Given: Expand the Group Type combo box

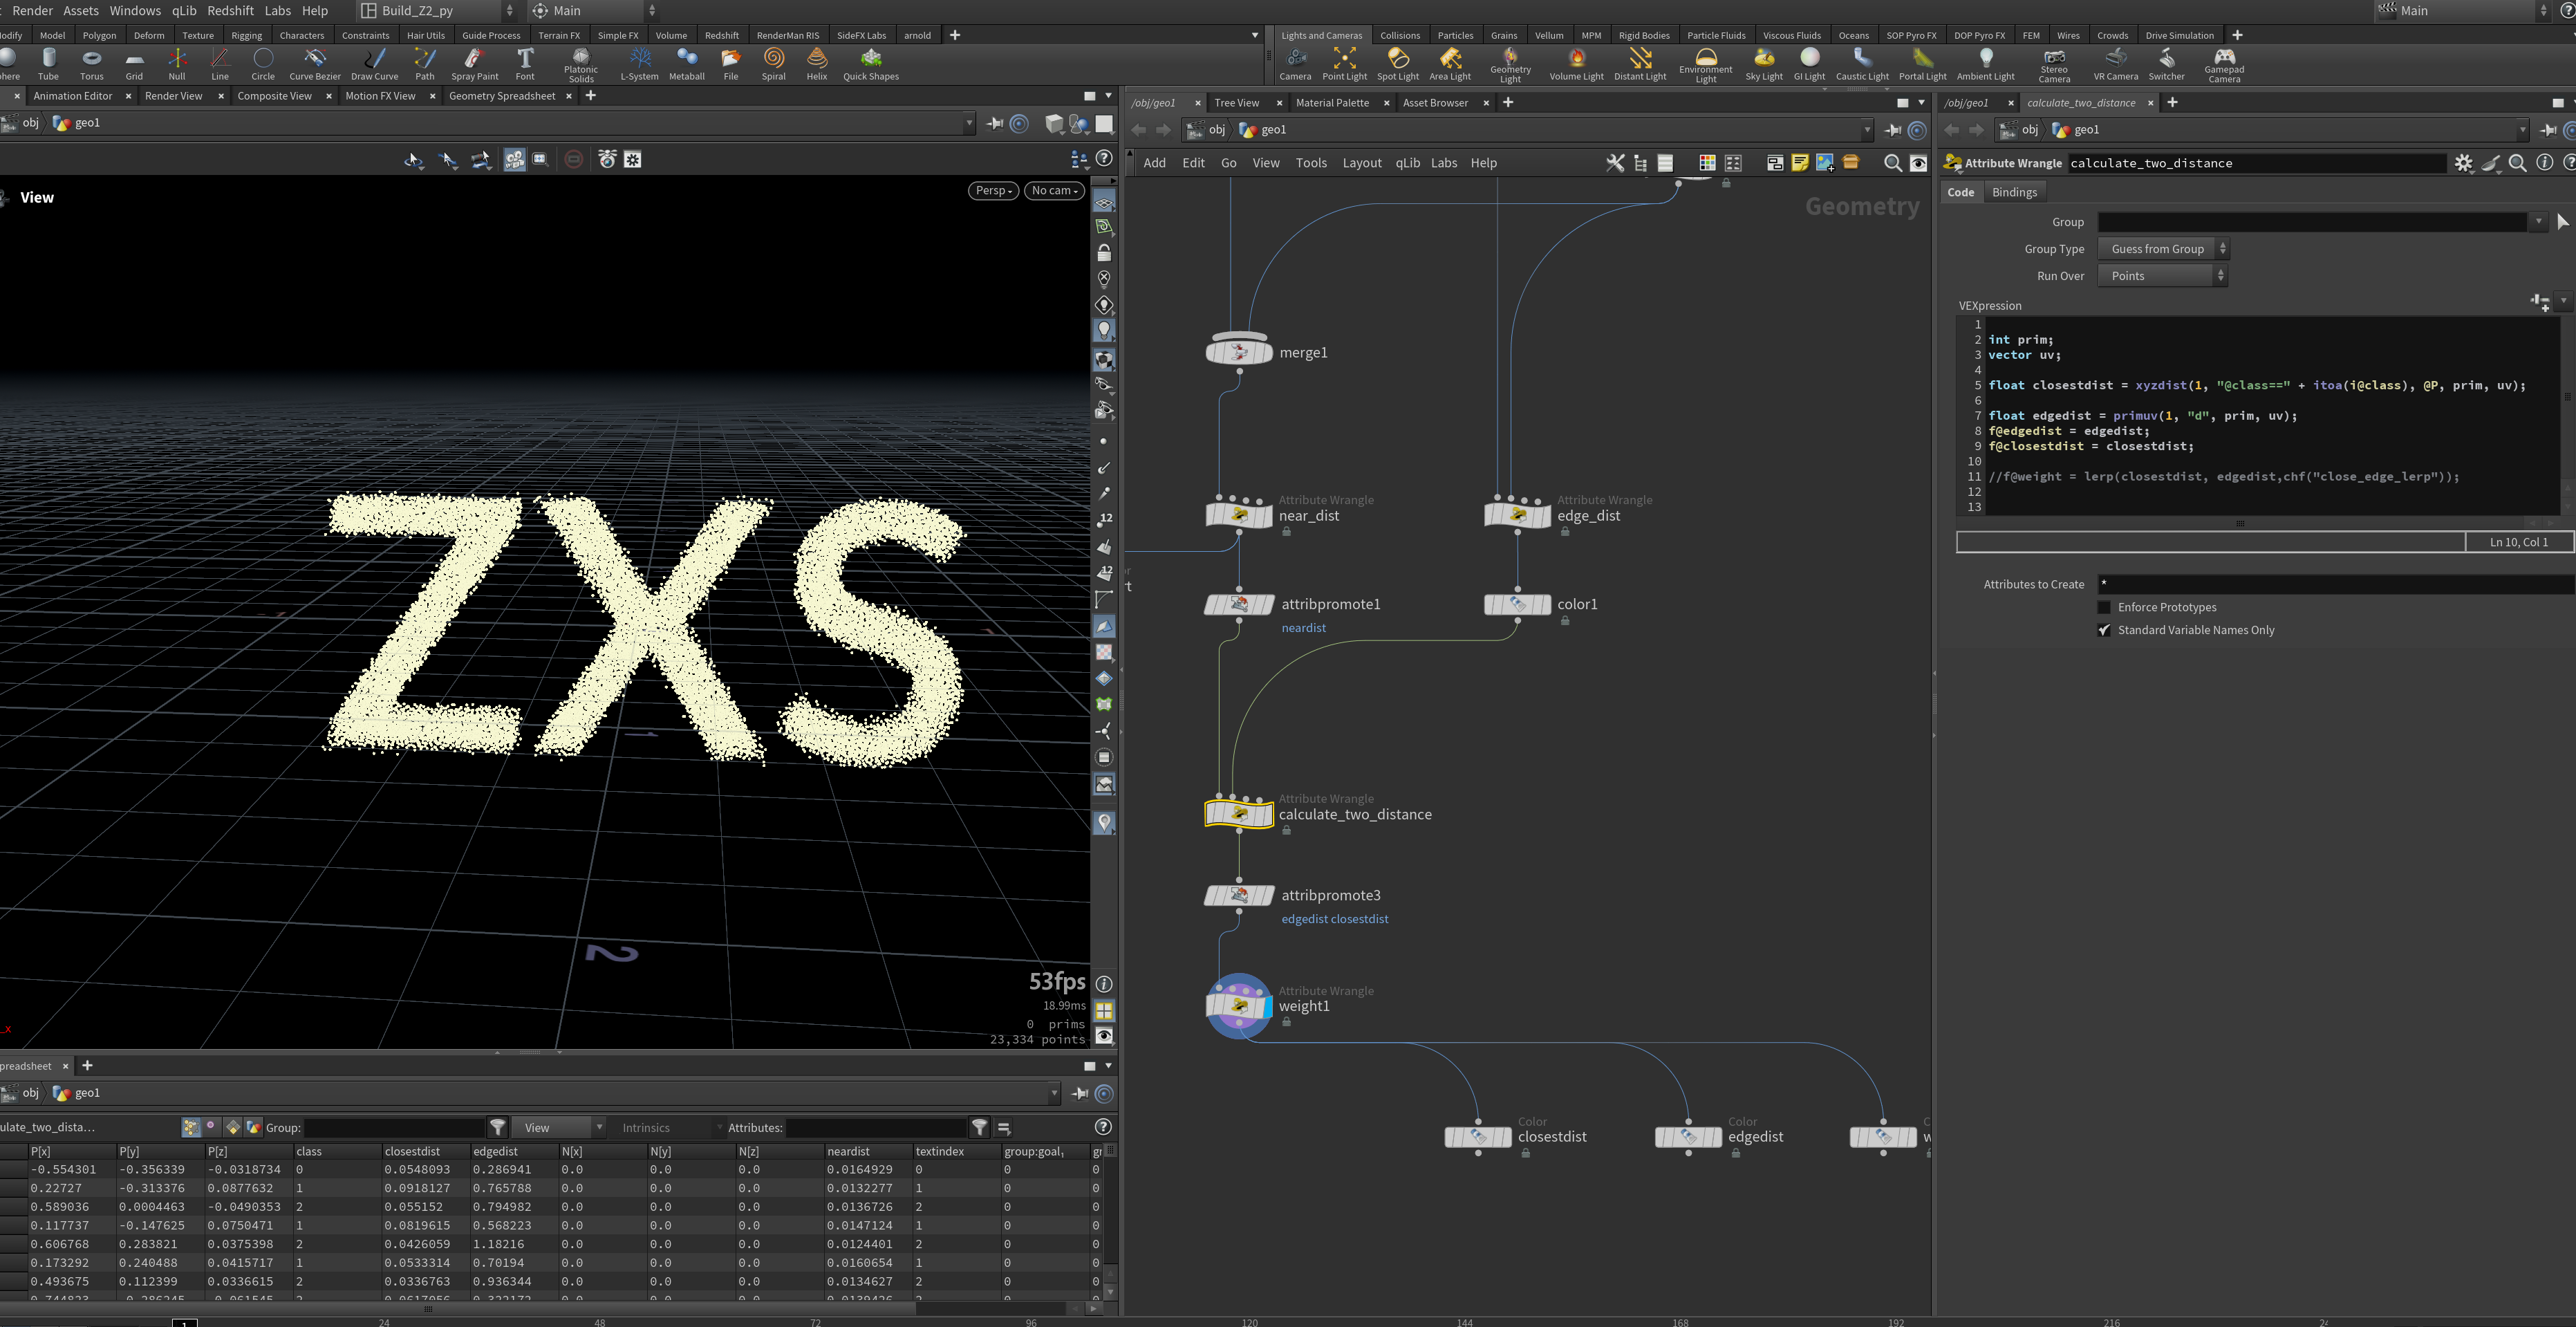Looking at the screenshot, I should pos(2164,249).
